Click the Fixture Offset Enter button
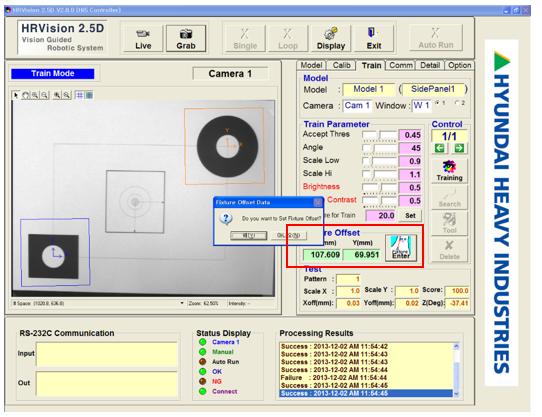The width and height of the screenshot is (542, 417). point(401,248)
